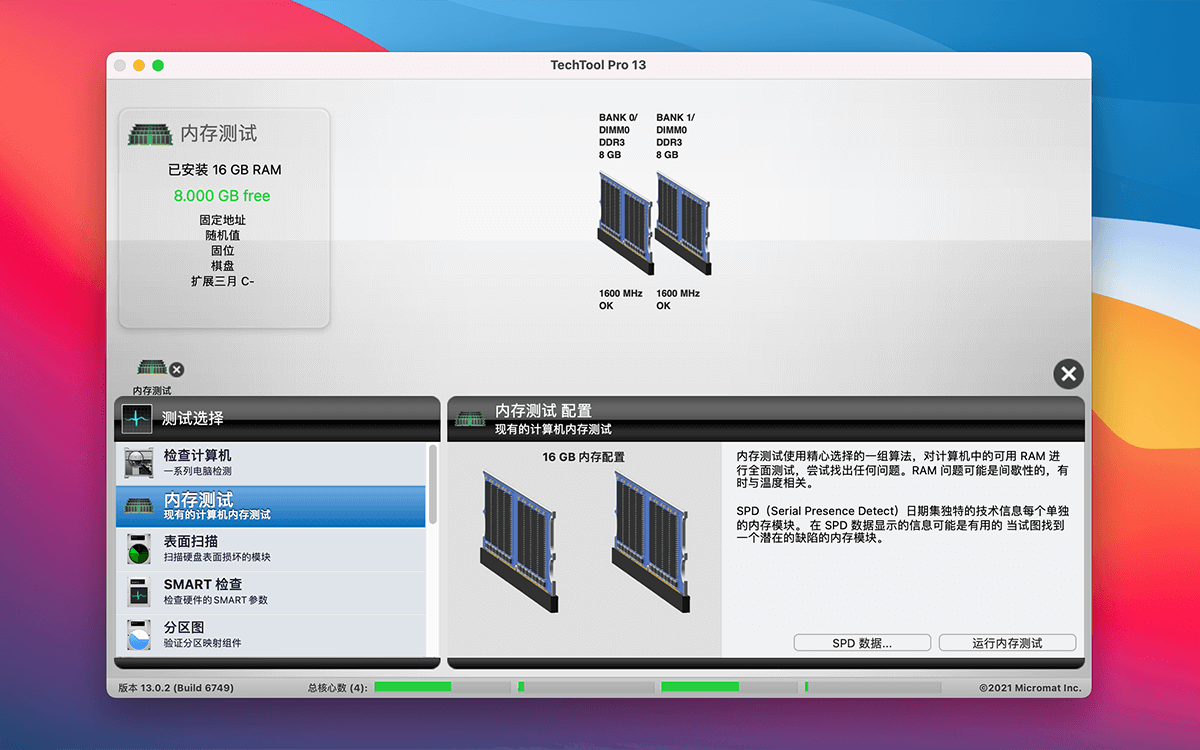The image size is (1200, 750).
Task: Select the 内存测试 row RAM icon
Action: pyautogui.click(x=139, y=506)
